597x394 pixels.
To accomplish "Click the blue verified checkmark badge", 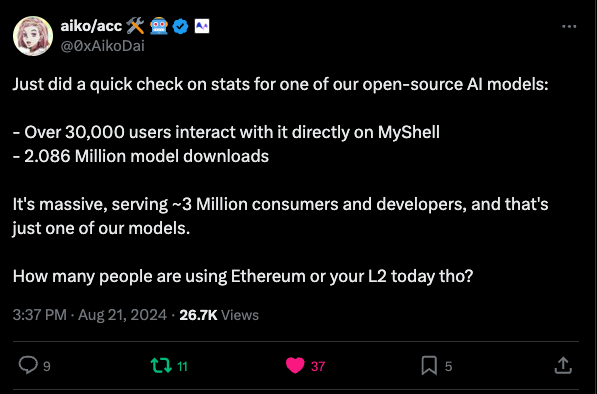I will [180, 26].
